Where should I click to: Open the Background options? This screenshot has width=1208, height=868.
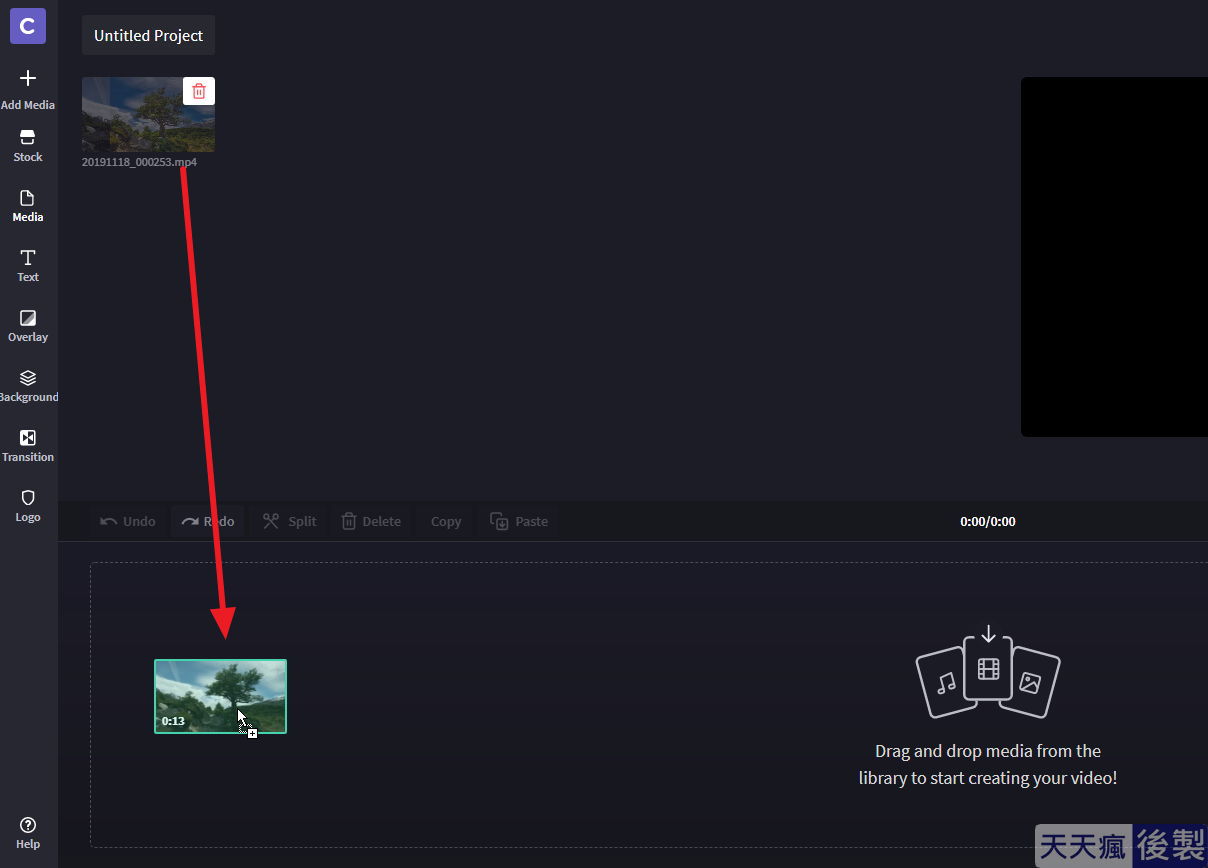(28, 385)
